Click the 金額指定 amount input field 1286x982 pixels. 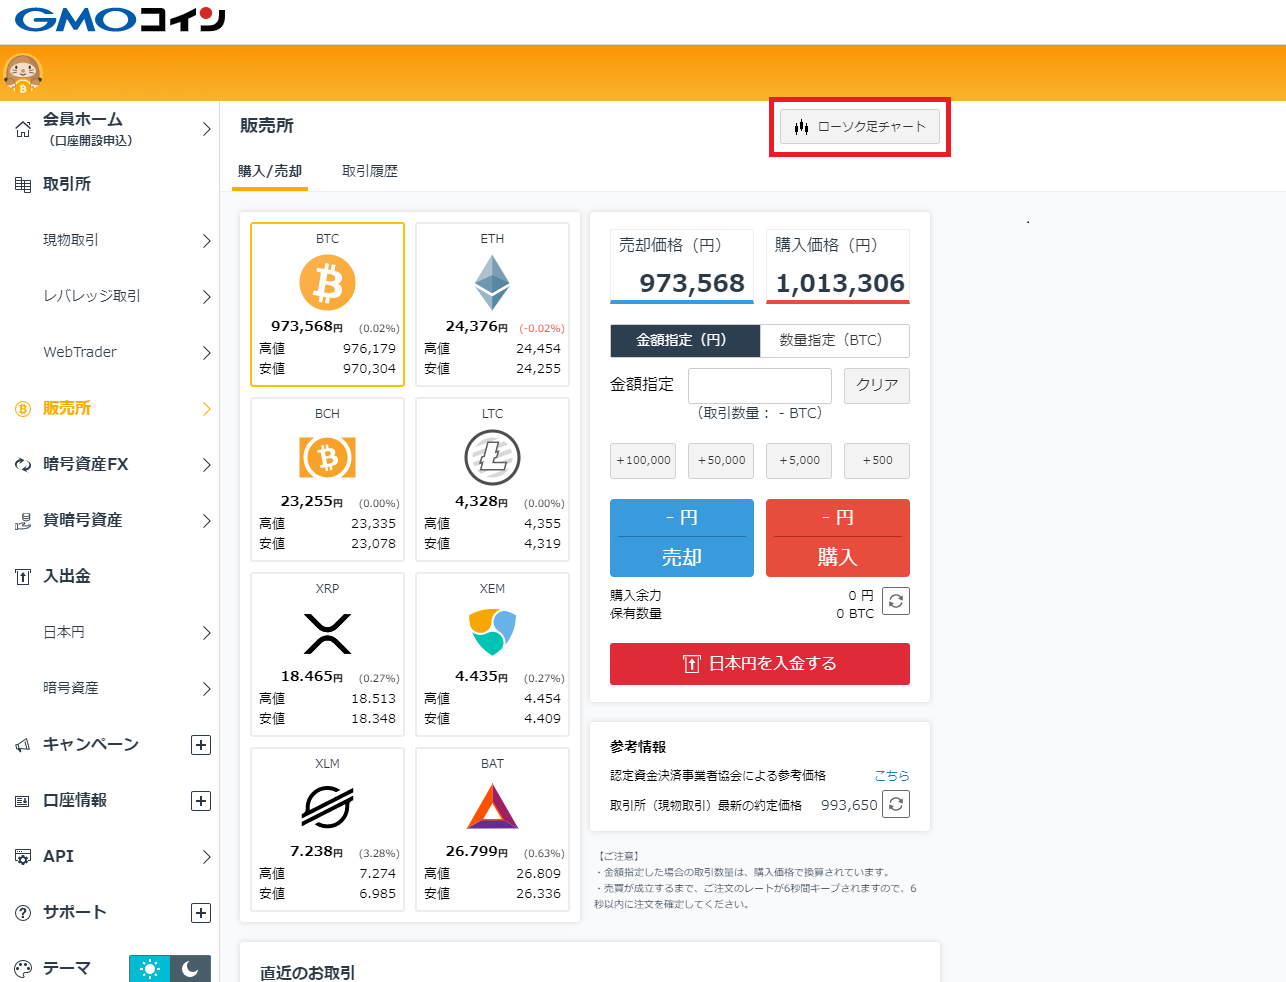(759, 385)
